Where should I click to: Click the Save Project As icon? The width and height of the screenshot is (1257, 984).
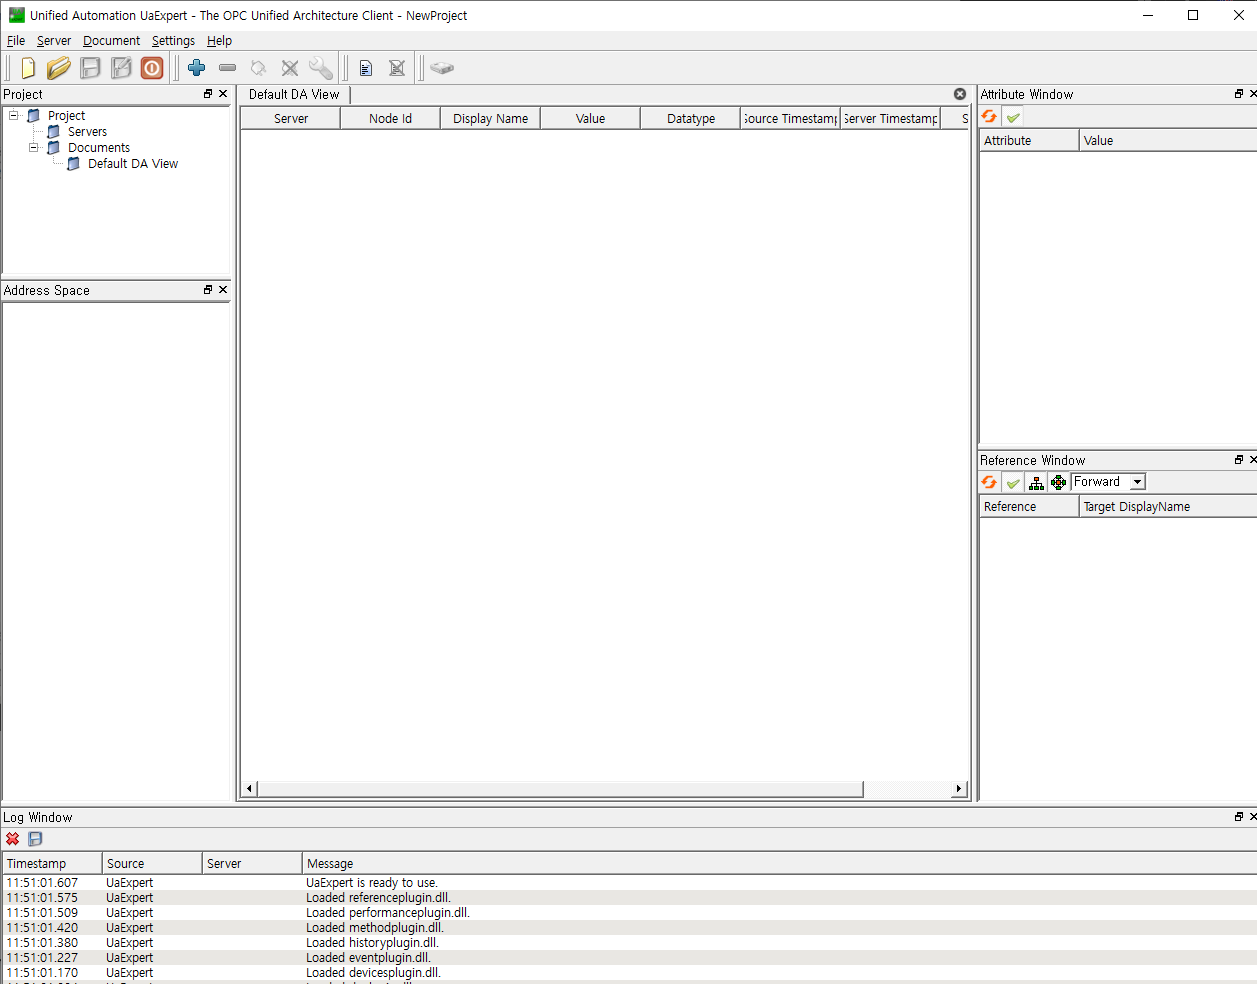[121, 68]
